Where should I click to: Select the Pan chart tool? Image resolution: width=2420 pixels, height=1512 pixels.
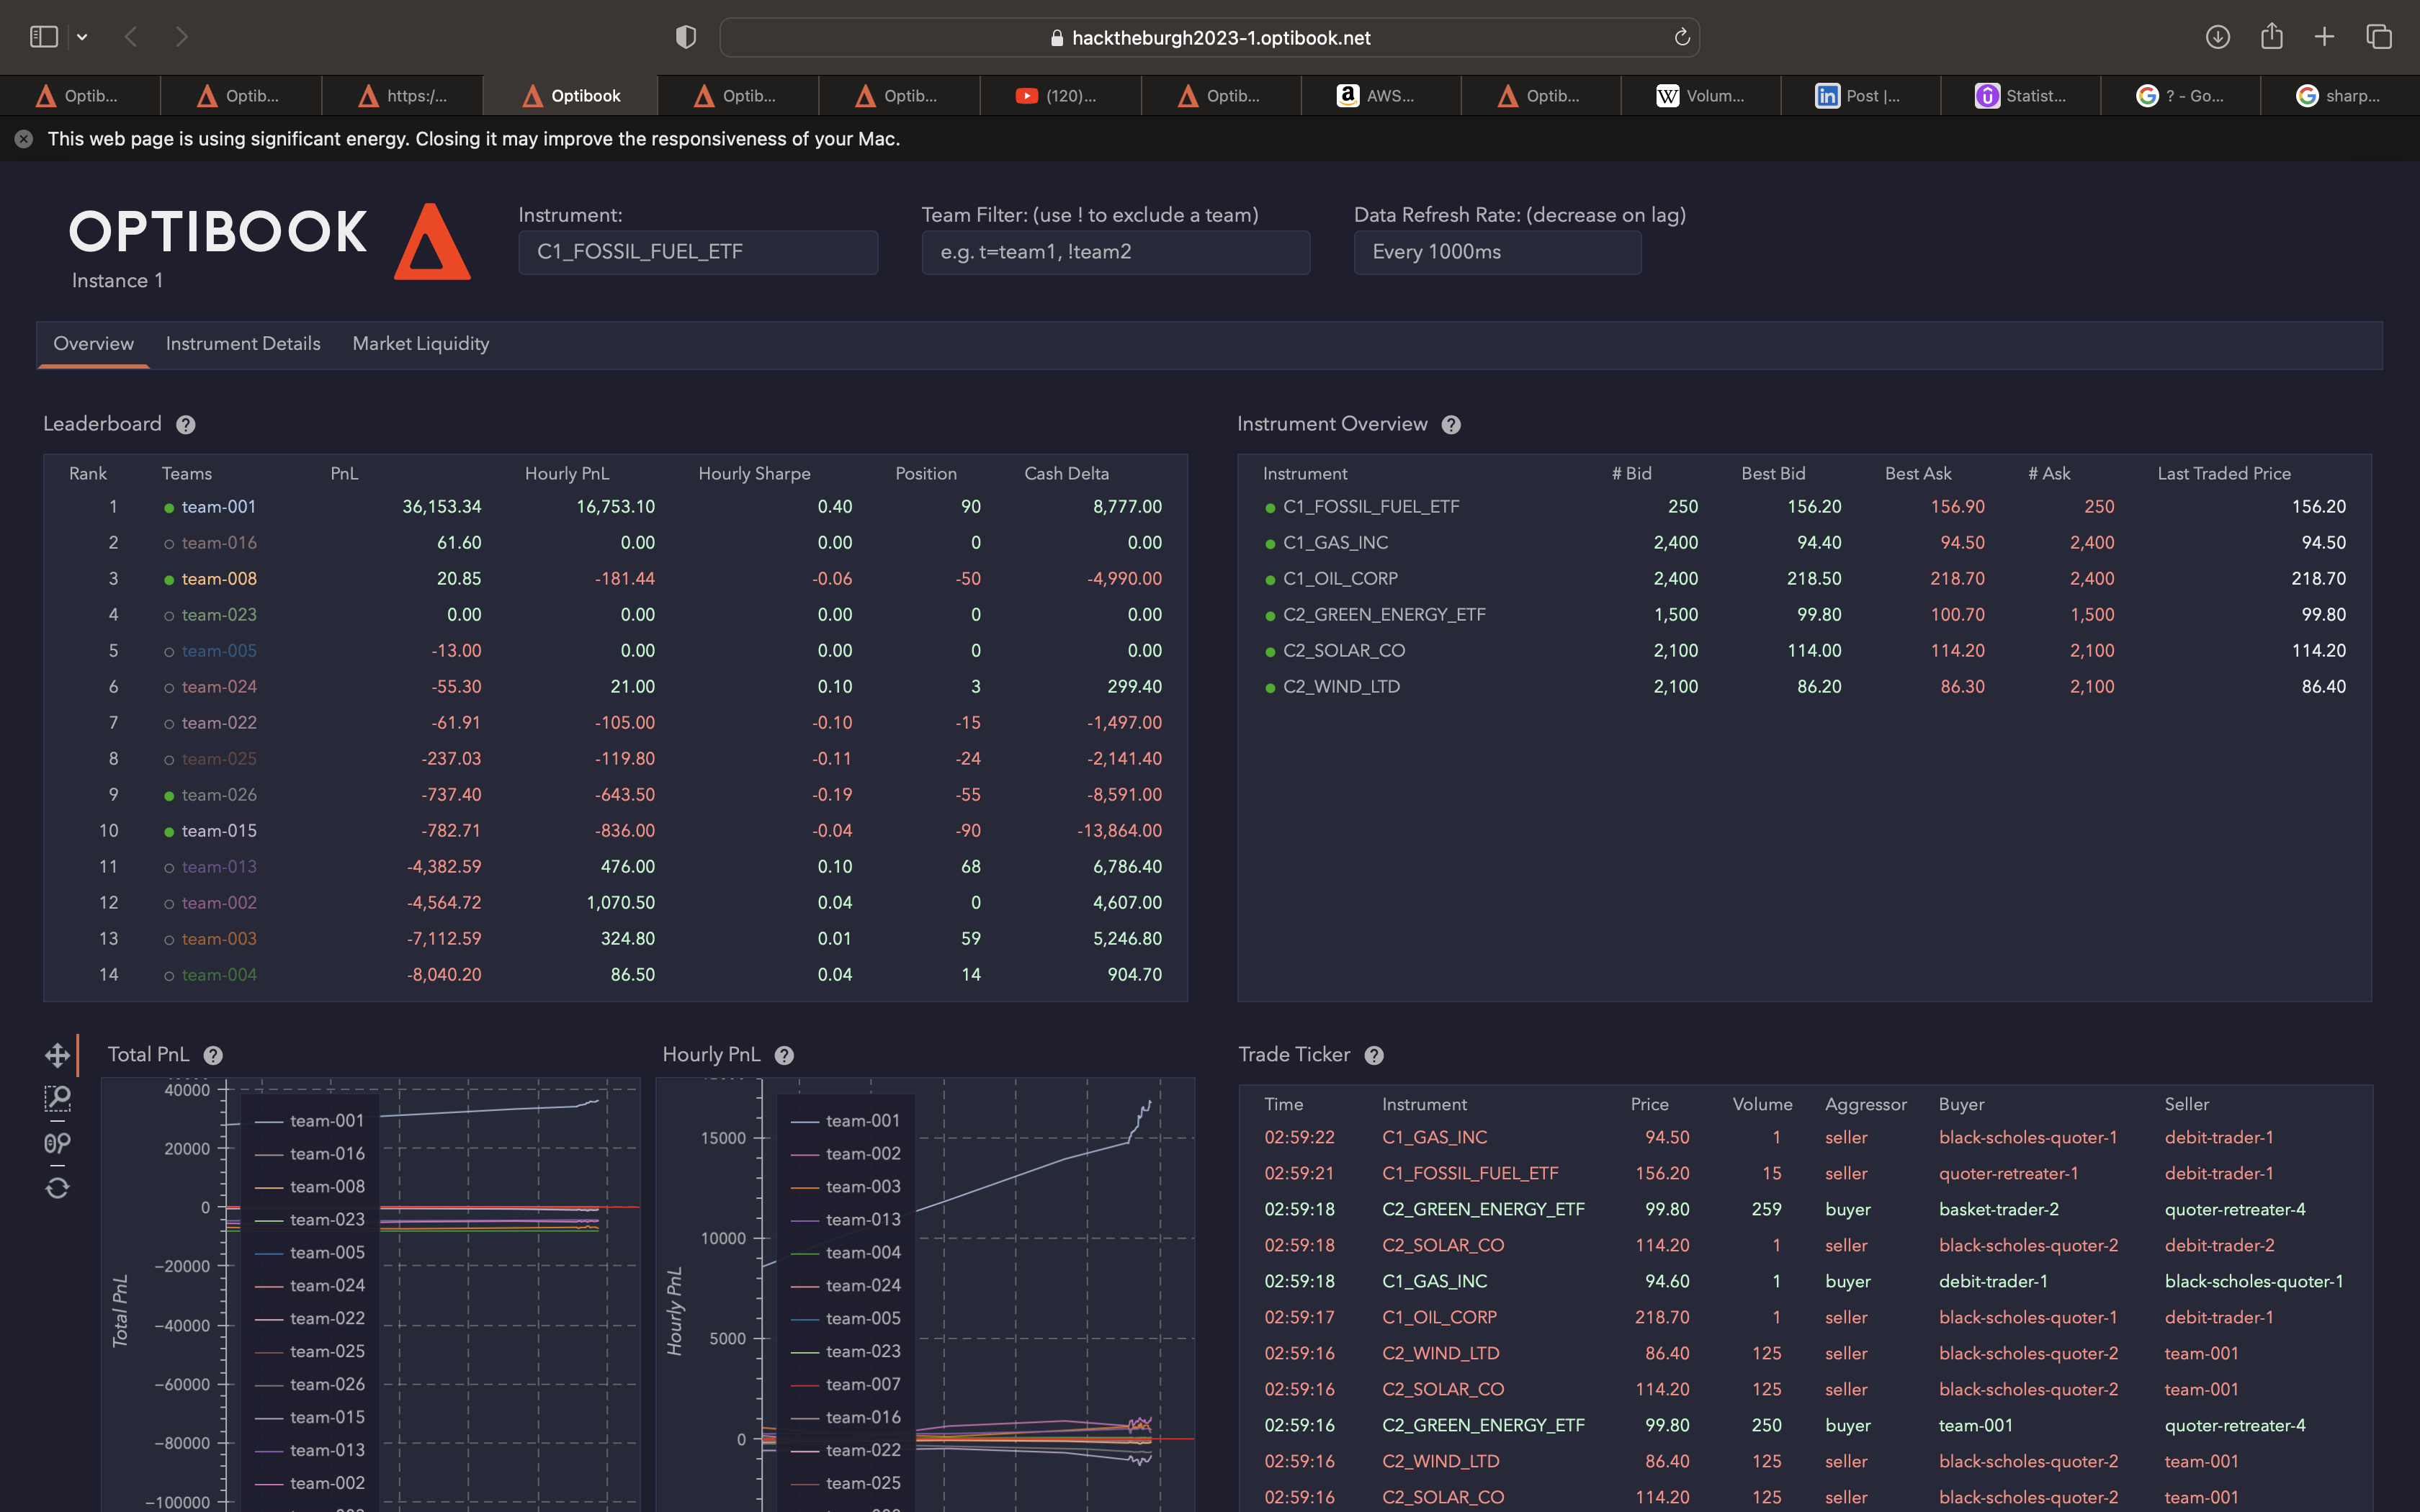(x=57, y=1055)
